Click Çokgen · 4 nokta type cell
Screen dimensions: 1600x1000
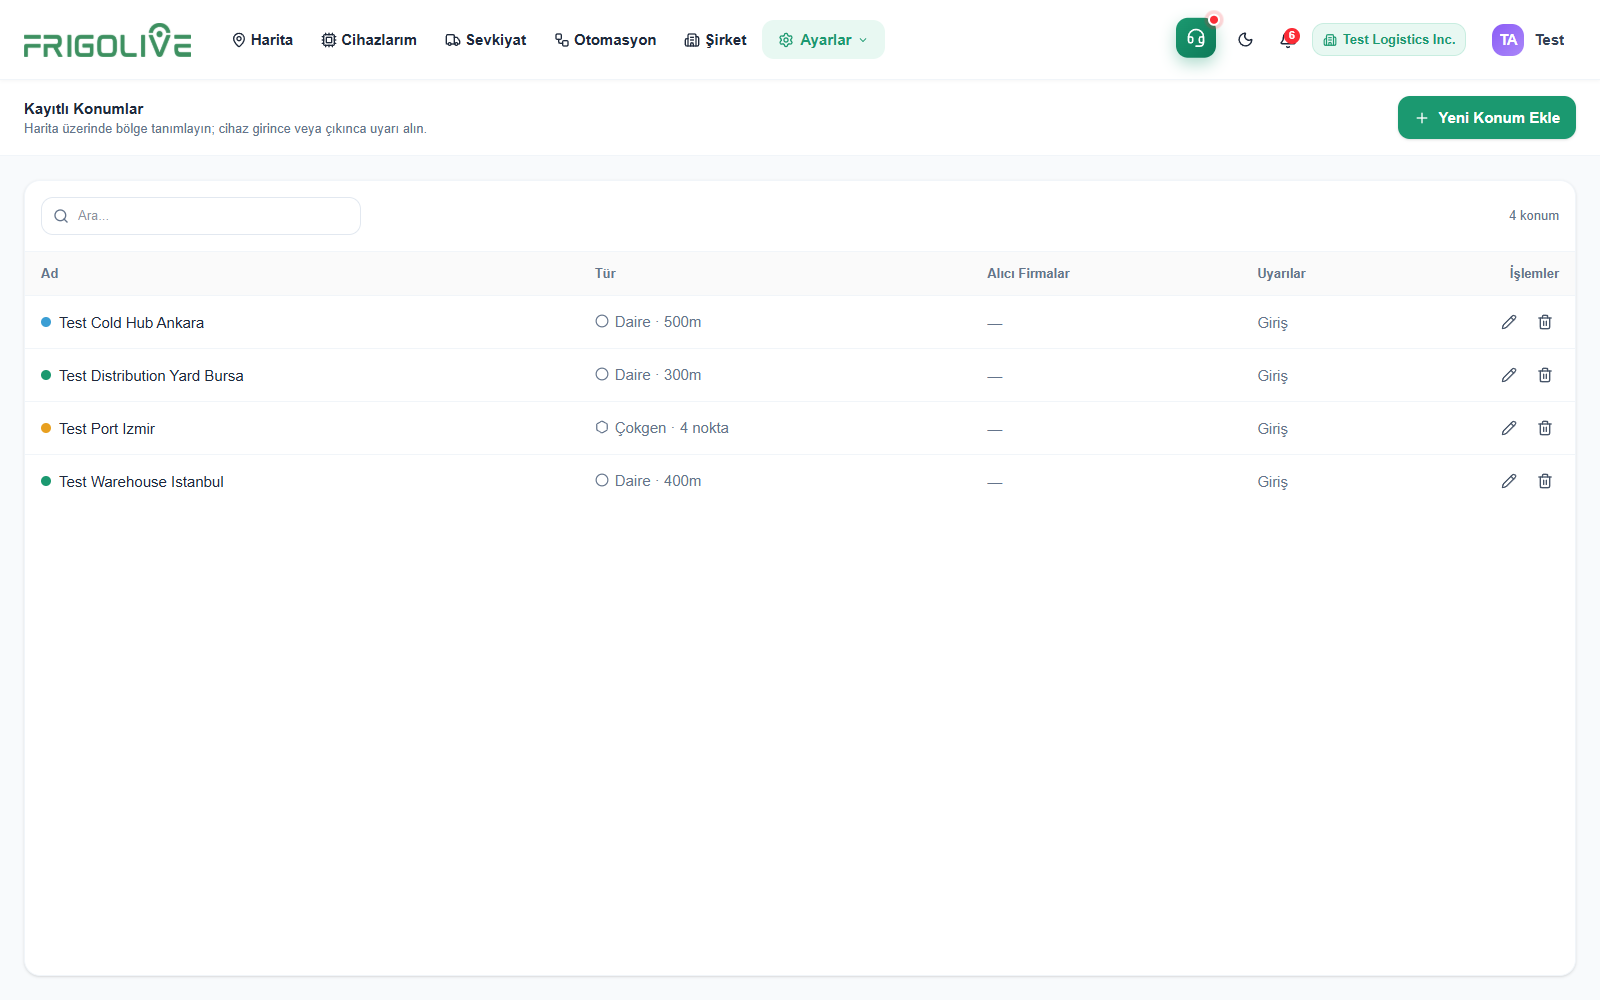662,428
